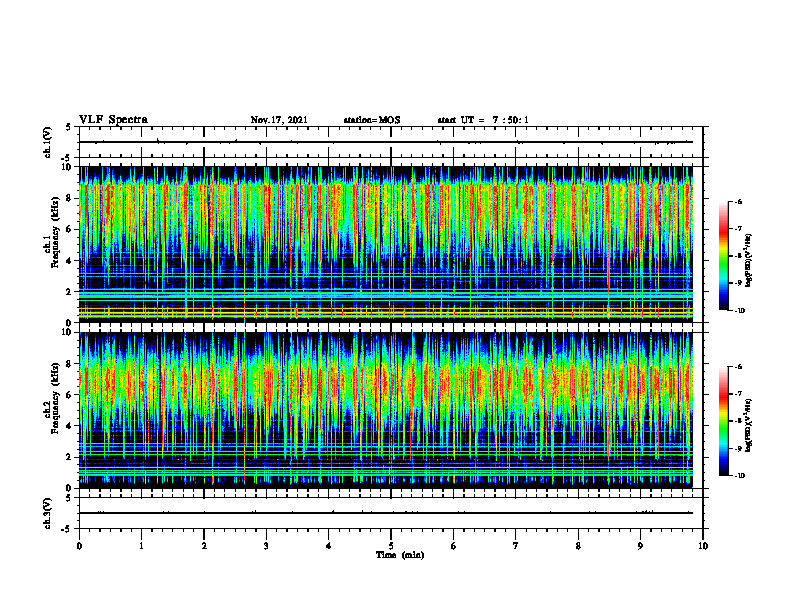Click the ch.2 frequency axis '8' tick label
The height and width of the screenshot is (612, 792).
click(x=71, y=364)
